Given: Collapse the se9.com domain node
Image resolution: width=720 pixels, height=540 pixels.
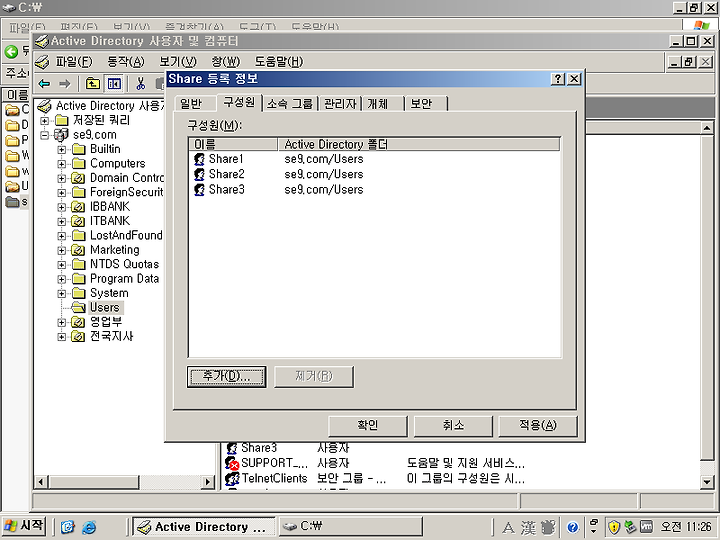Looking at the screenshot, I should [x=45, y=135].
